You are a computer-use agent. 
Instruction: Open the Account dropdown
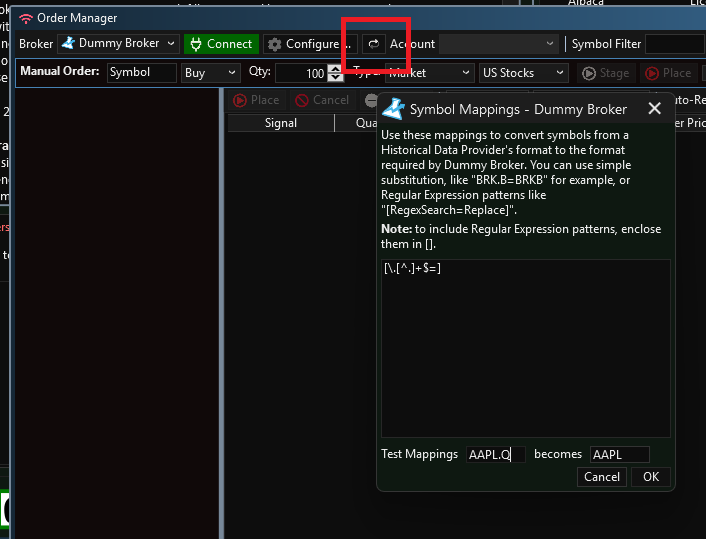498,44
